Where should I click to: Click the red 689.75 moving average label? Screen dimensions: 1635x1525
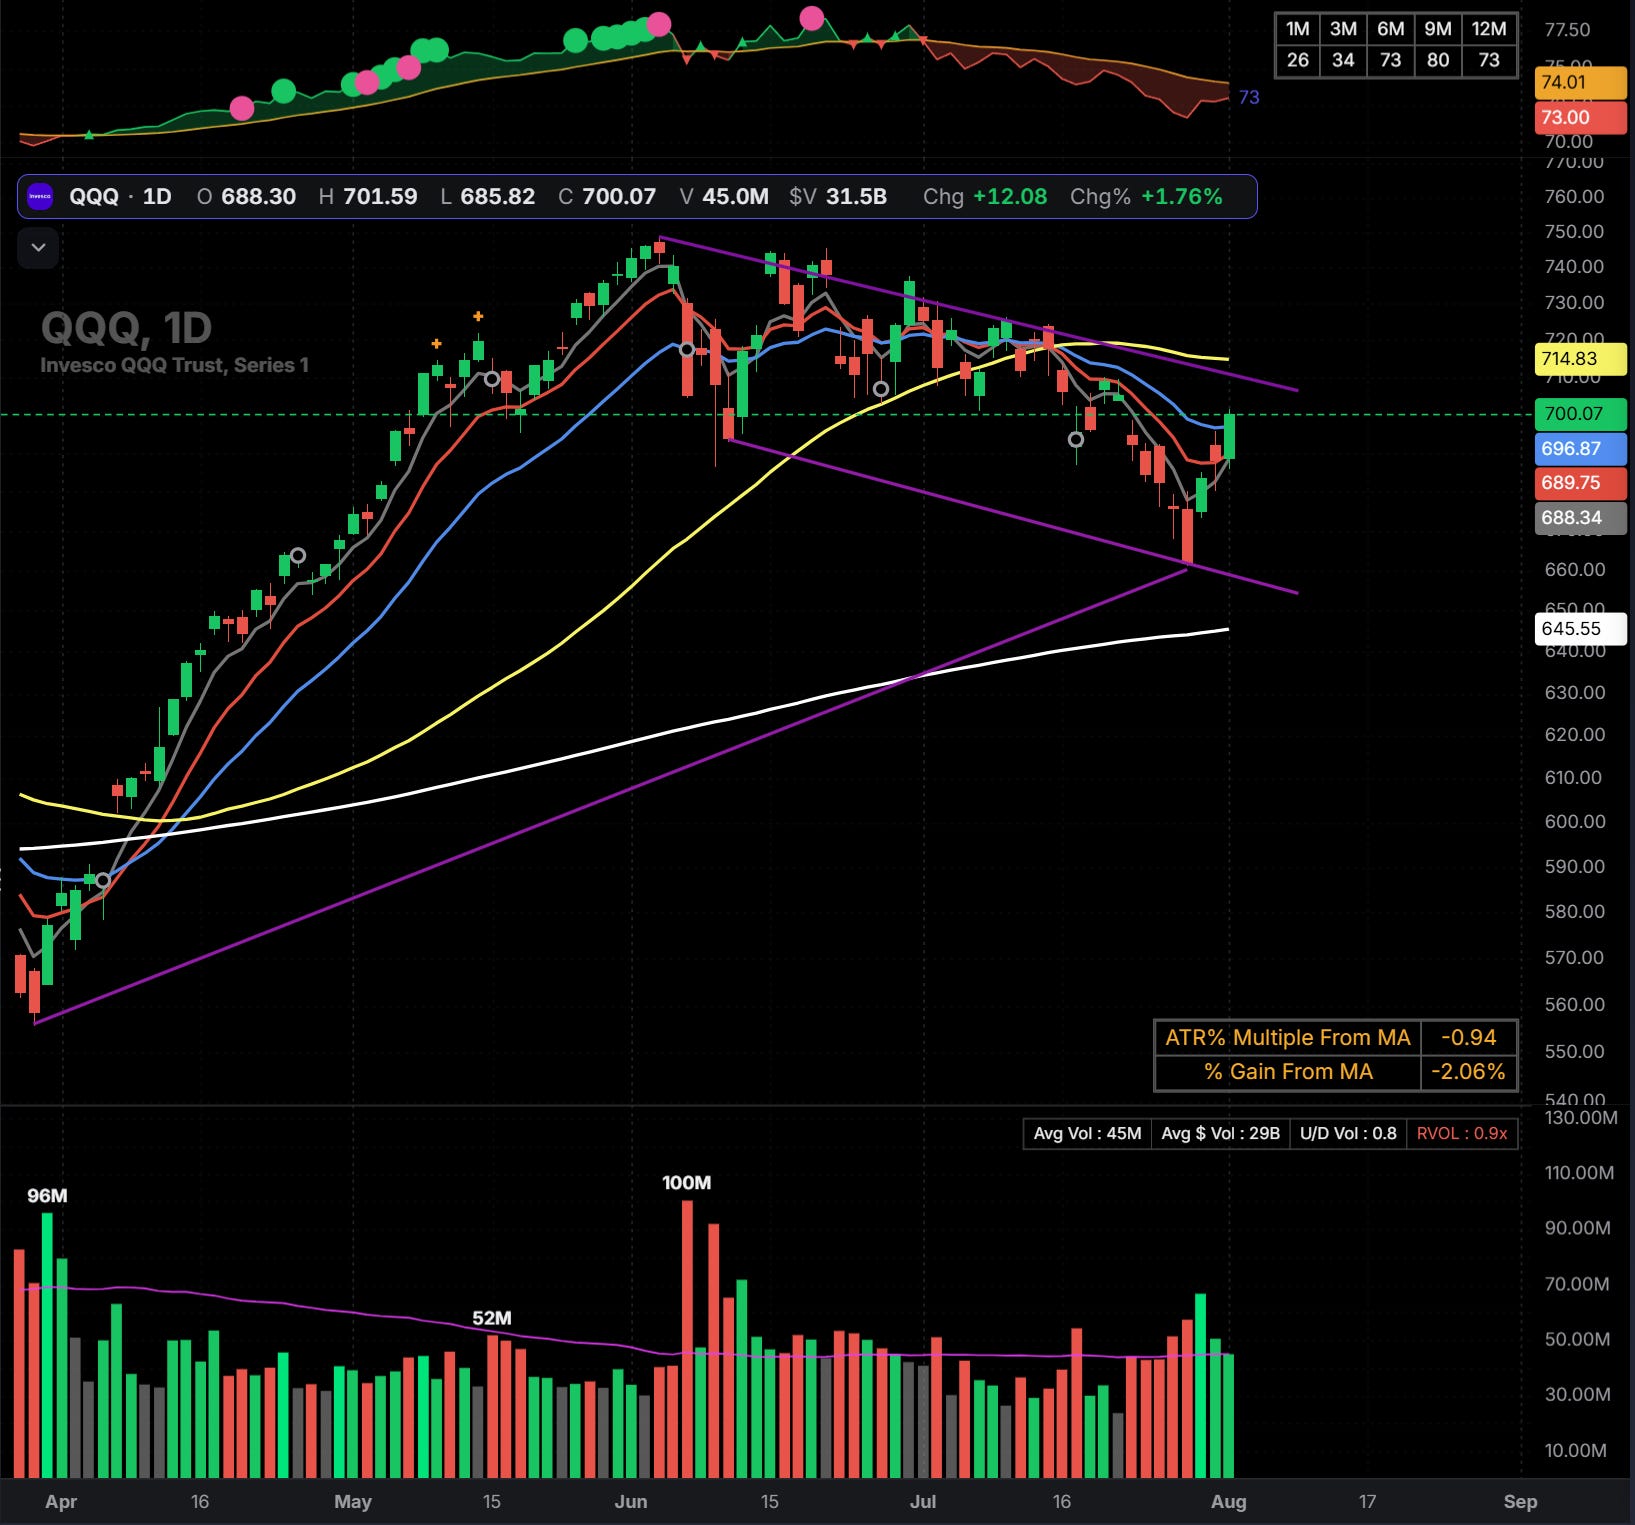point(1581,482)
